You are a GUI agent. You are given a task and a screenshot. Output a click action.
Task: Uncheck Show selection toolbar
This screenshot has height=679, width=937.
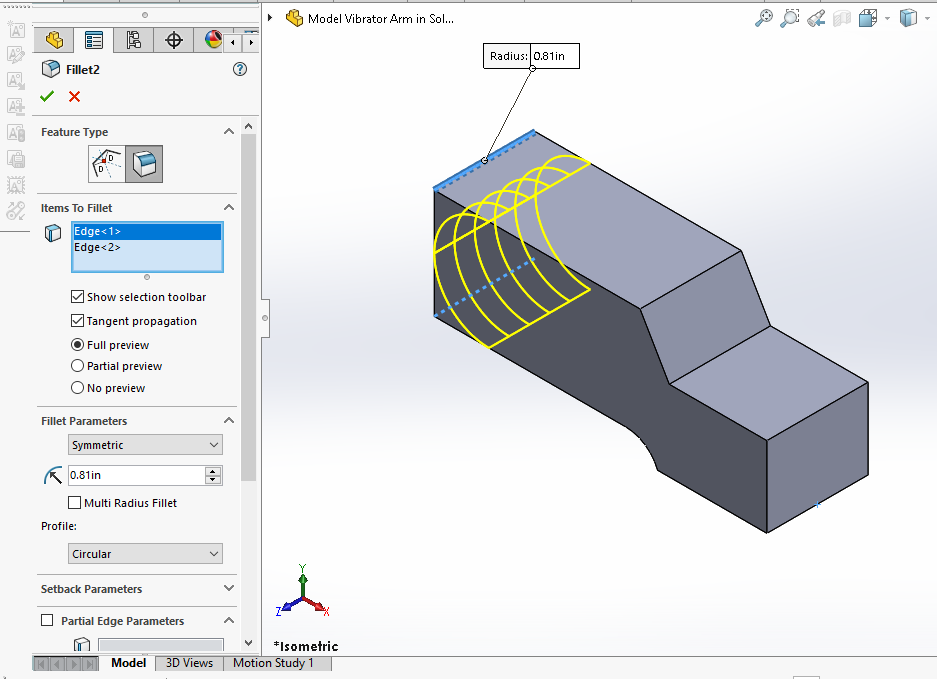click(77, 297)
